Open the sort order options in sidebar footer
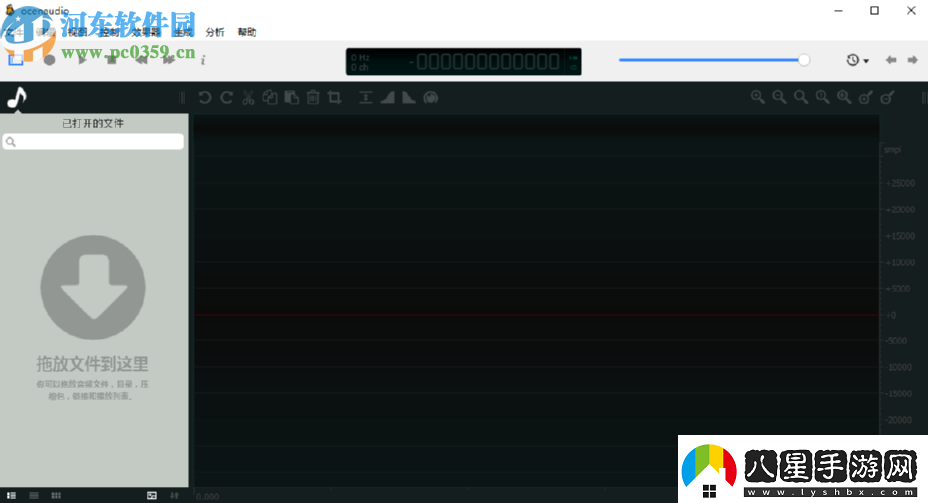 175,495
